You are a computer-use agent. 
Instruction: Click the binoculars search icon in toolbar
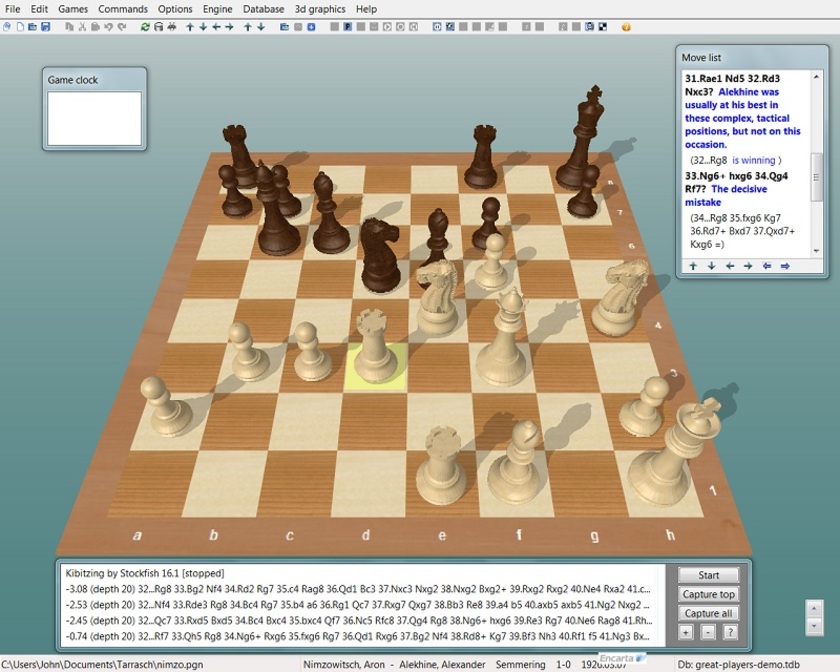172,27
